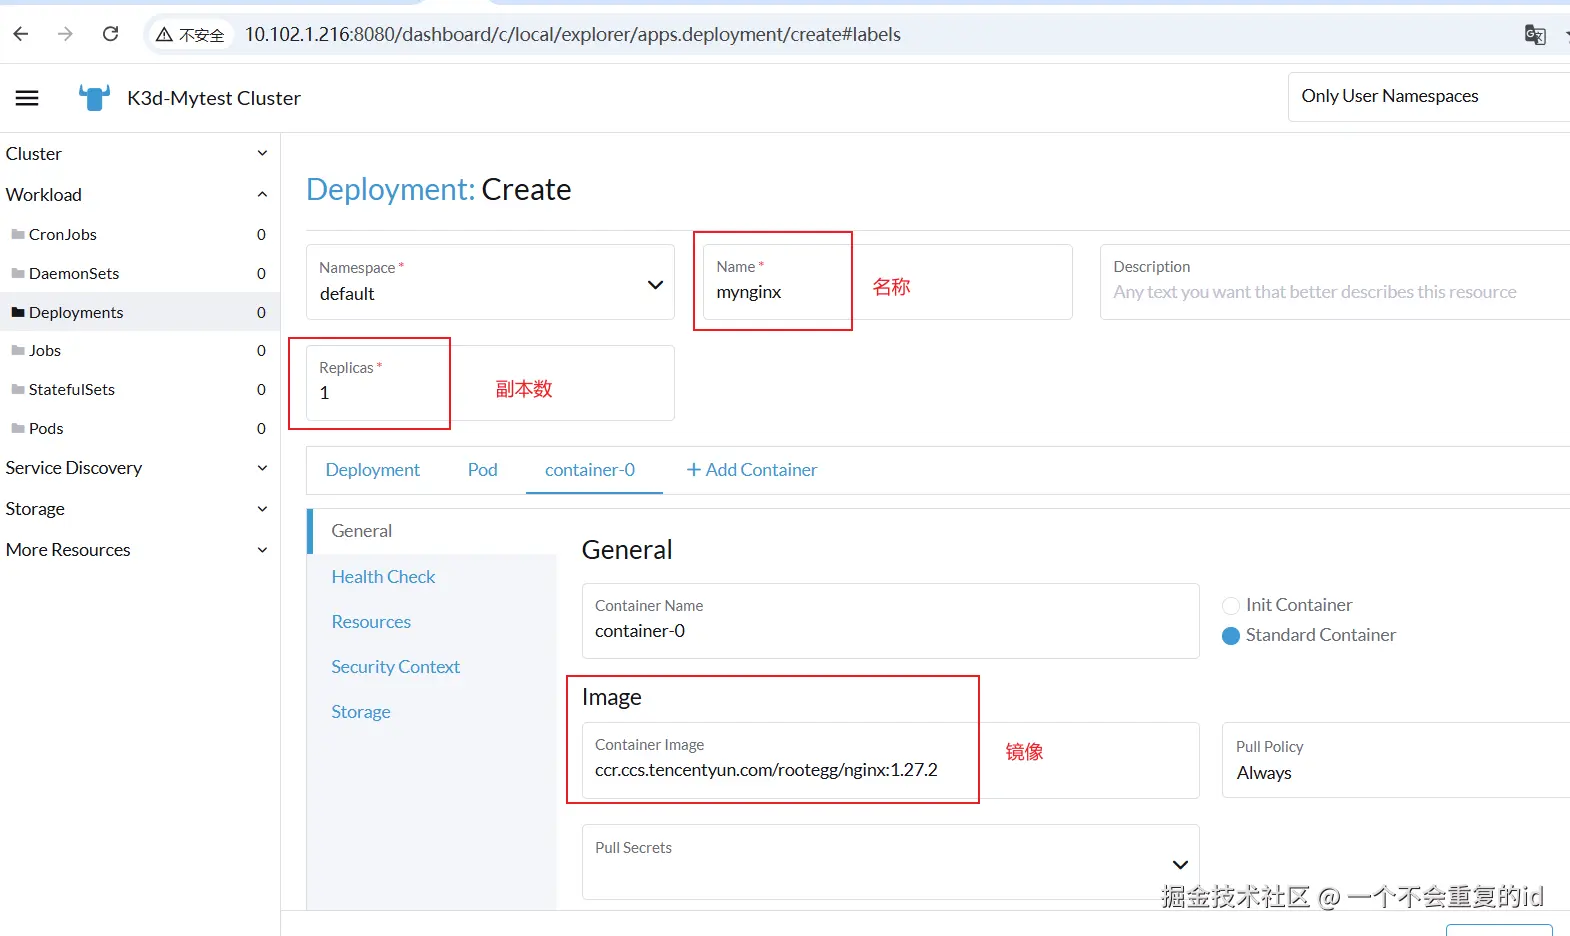
Task: Click the Container Name field
Action: tap(890, 621)
